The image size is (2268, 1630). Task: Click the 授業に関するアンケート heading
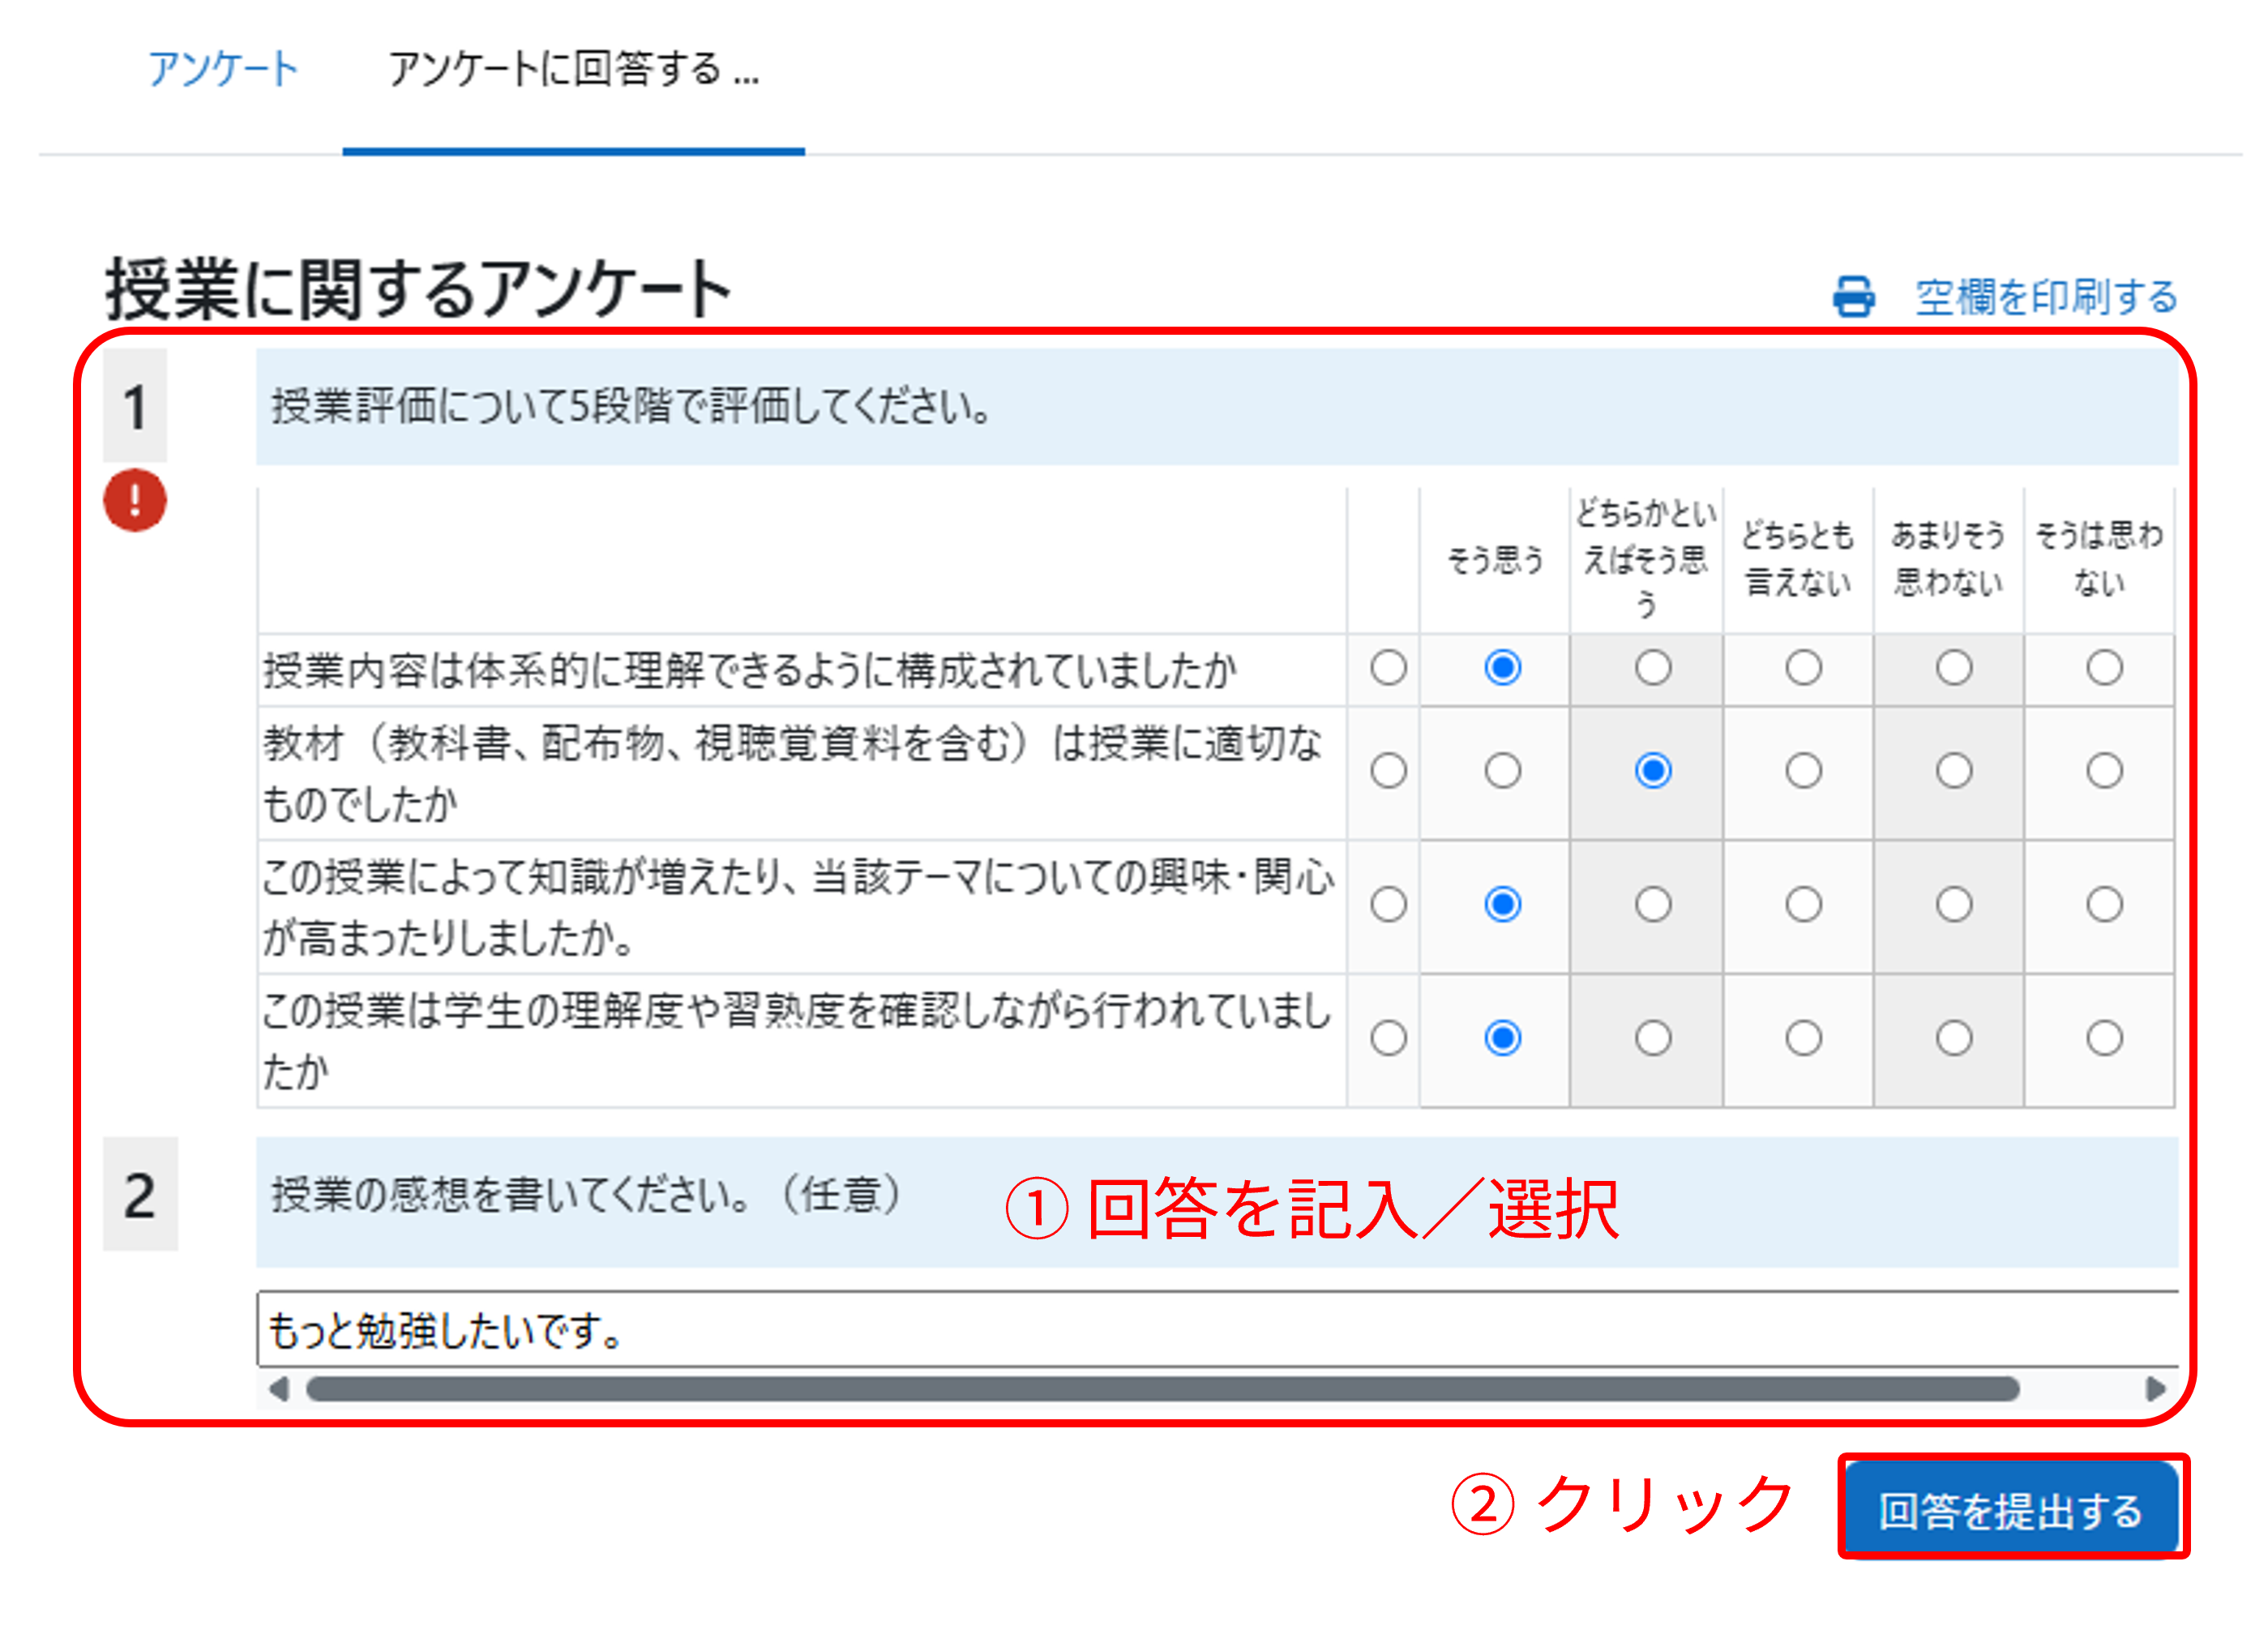point(419,289)
